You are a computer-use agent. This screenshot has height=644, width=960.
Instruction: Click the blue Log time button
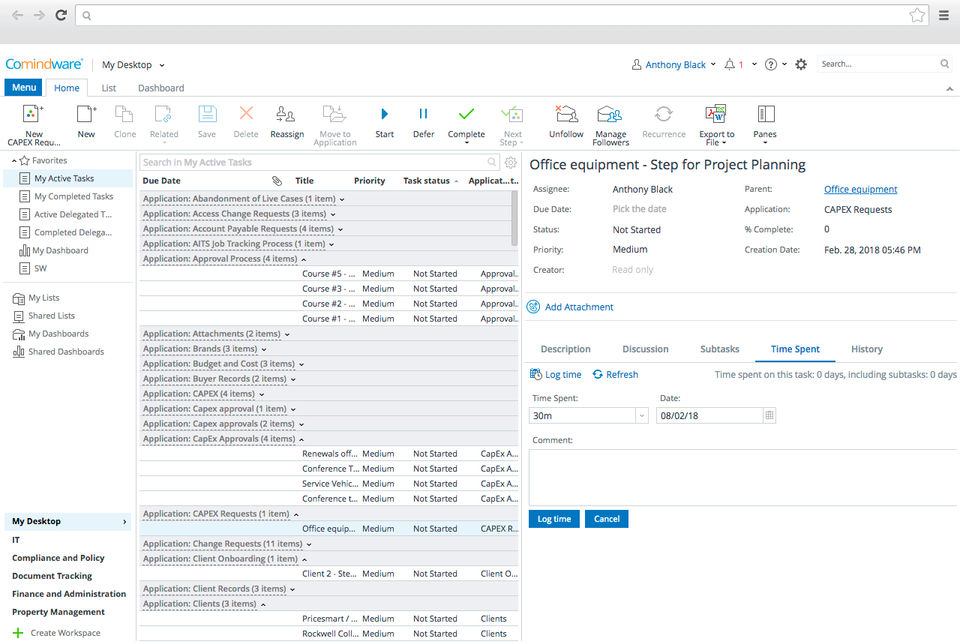554,519
